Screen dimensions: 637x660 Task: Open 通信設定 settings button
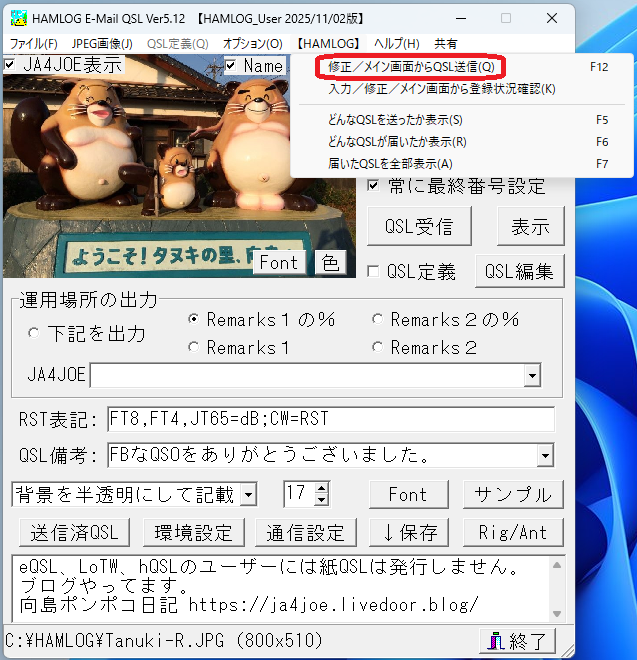point(306,532)
